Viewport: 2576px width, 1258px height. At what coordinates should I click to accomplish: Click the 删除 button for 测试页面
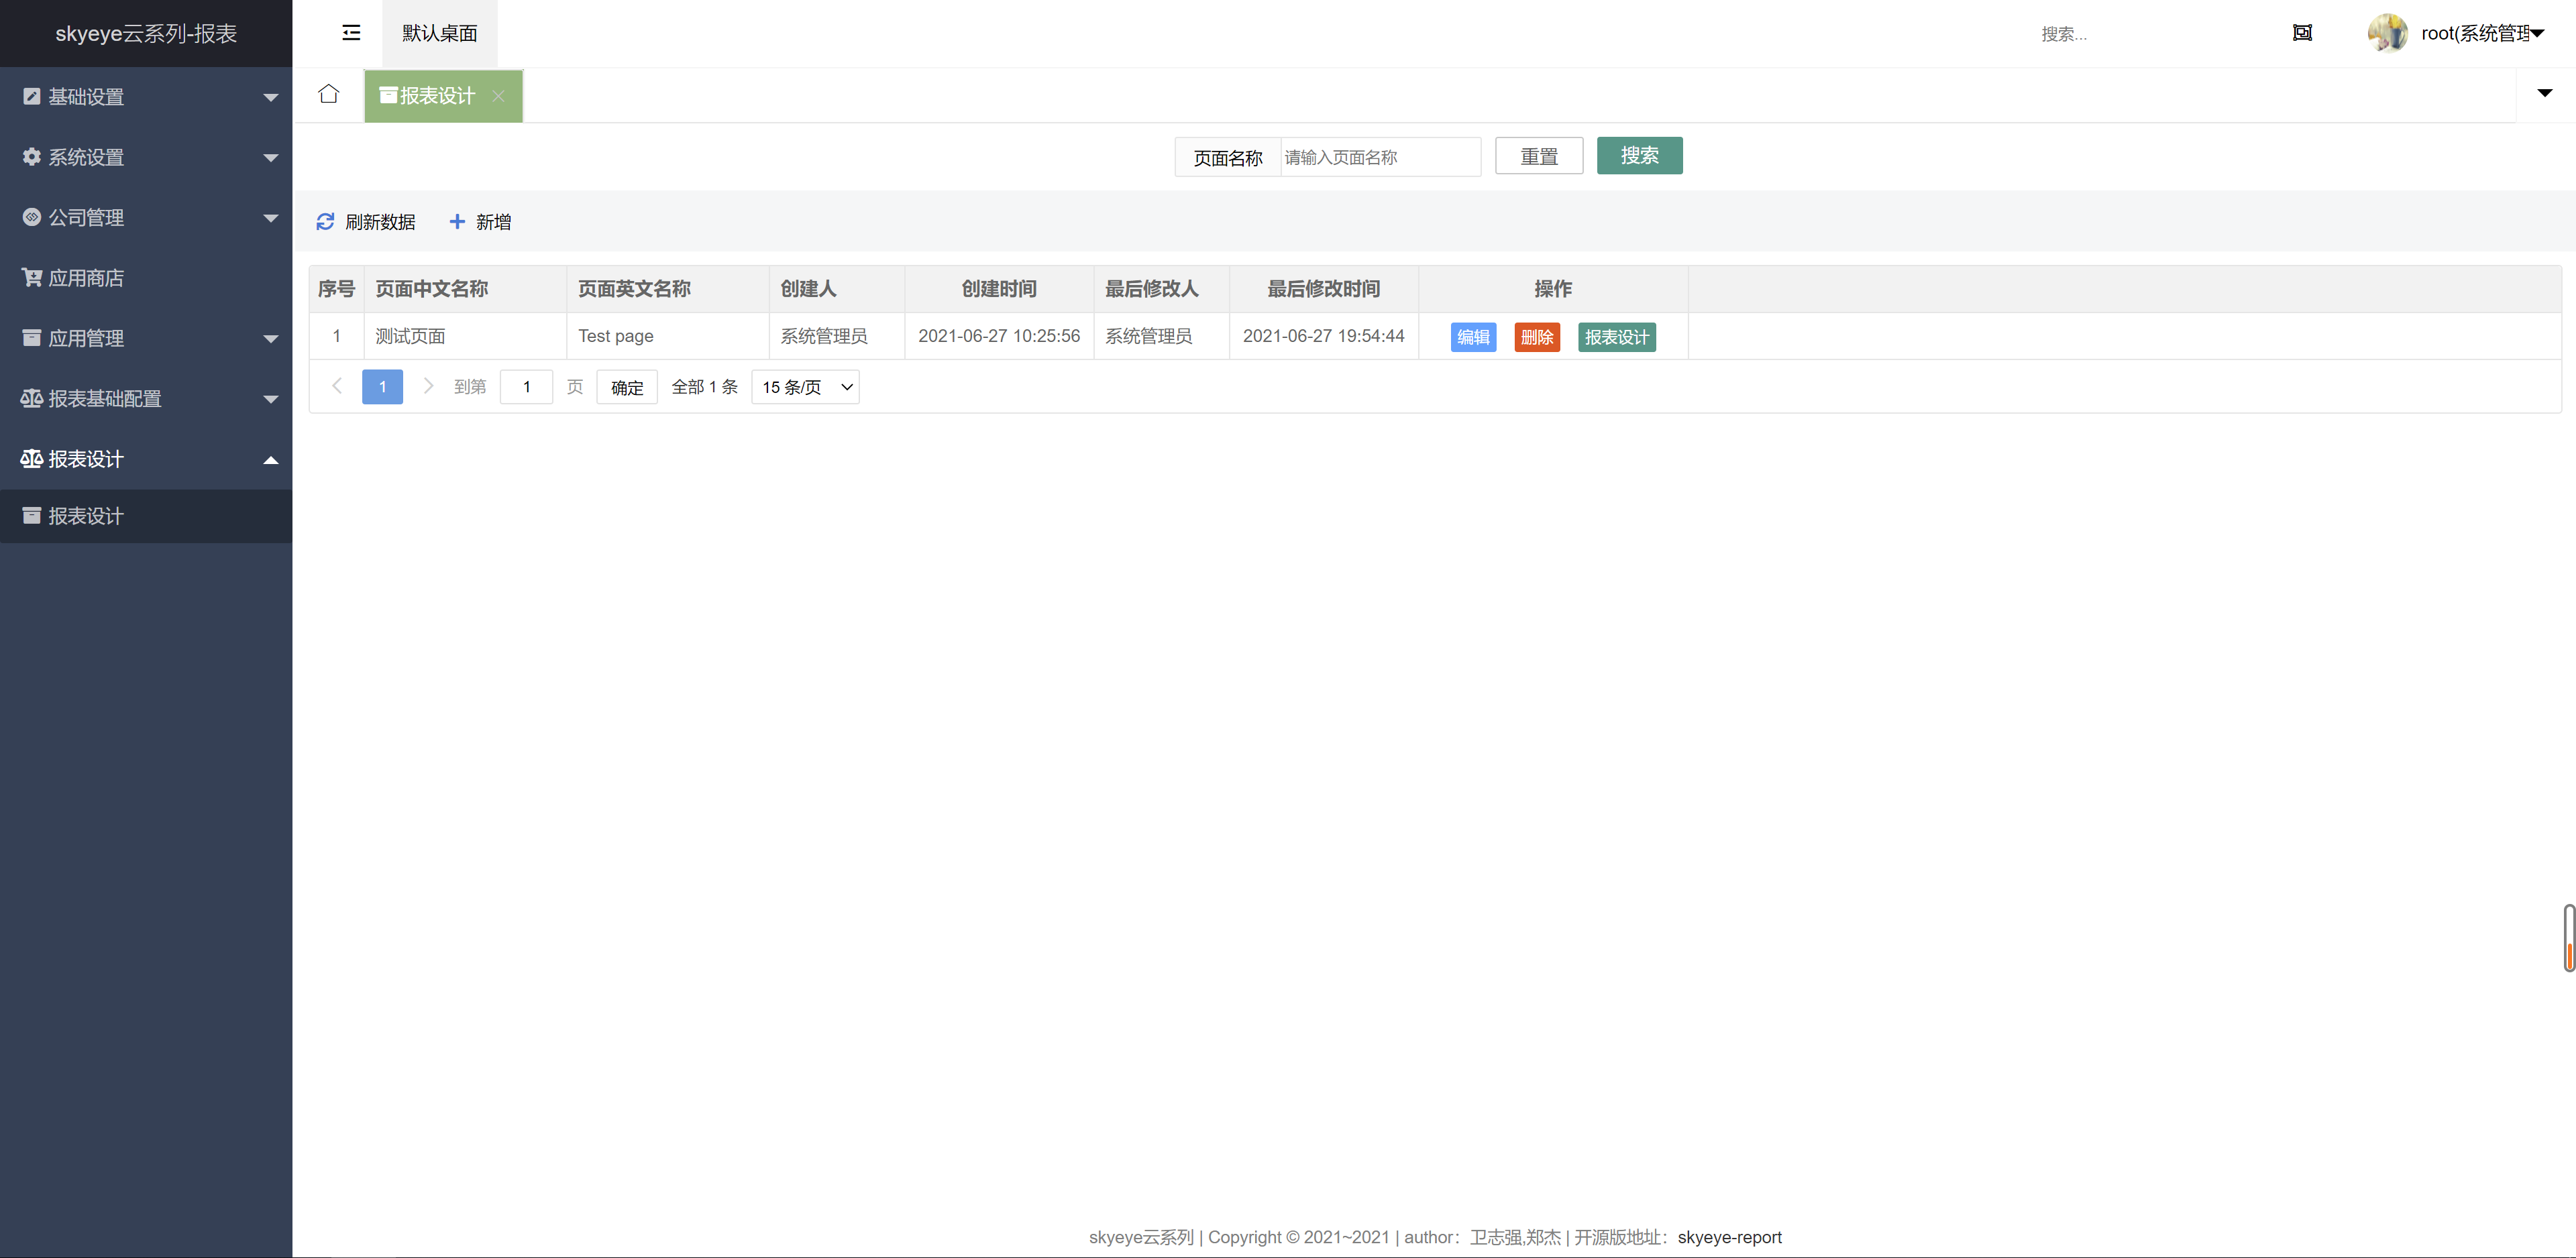pos(1537,337)
